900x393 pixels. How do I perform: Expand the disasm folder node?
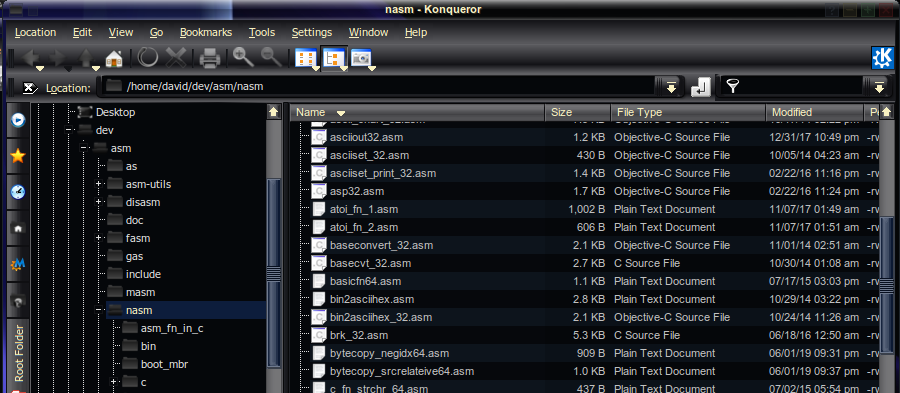click(99, 202)
